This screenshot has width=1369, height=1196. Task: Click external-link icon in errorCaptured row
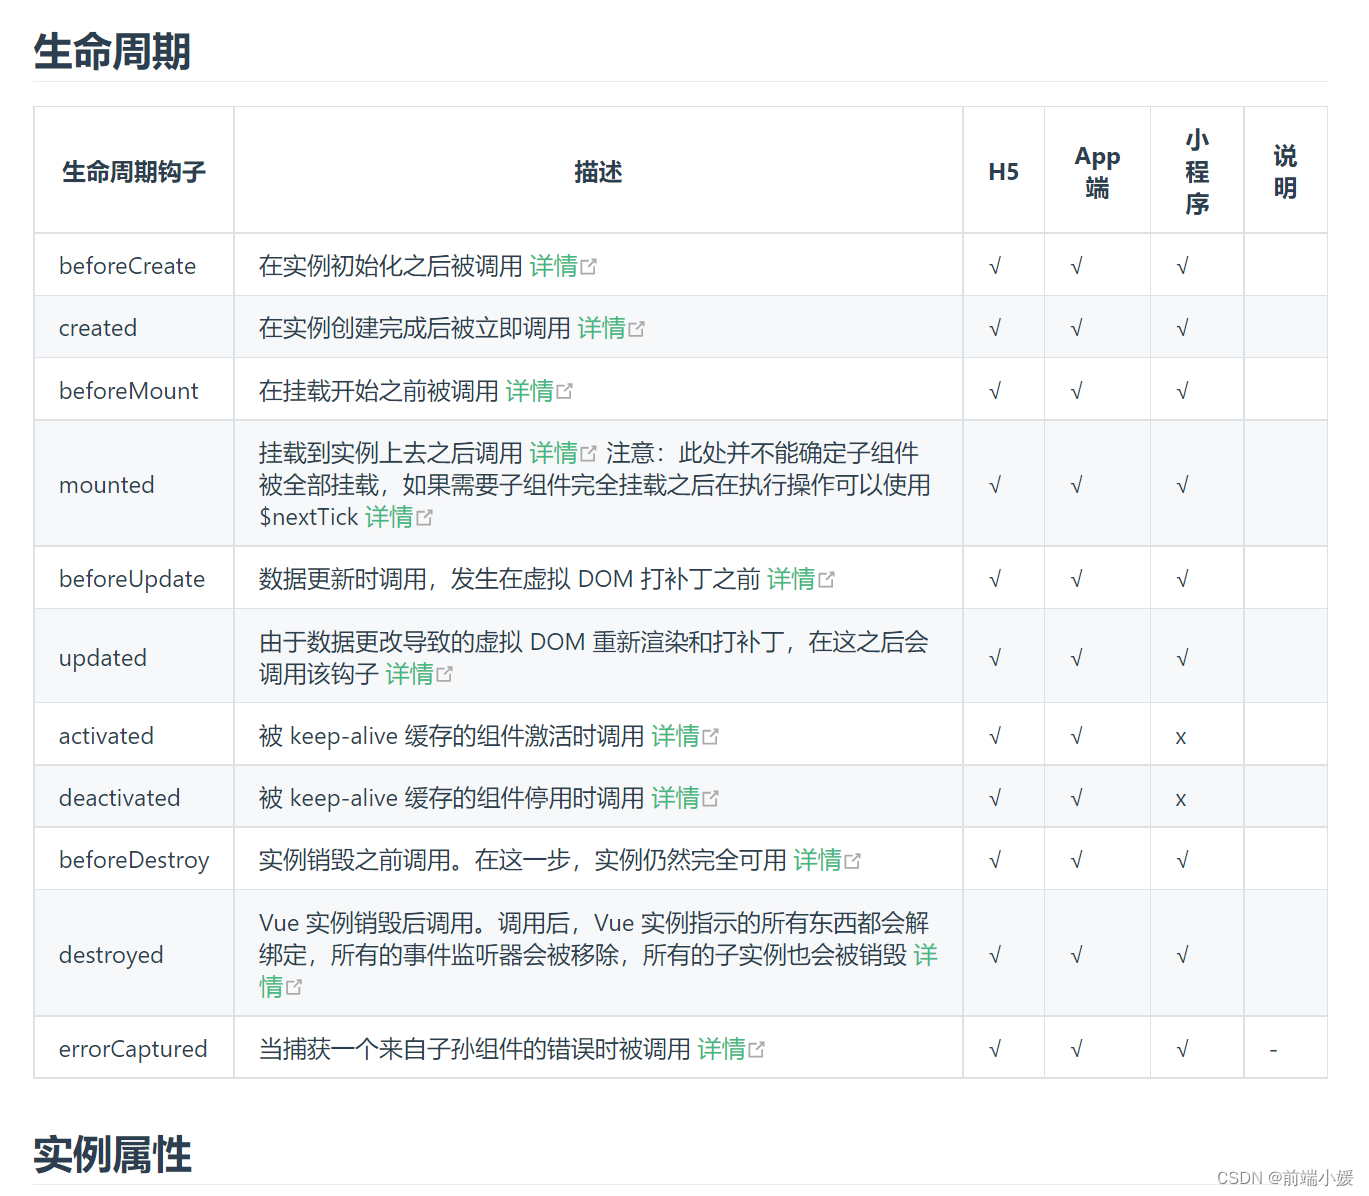757,1050
